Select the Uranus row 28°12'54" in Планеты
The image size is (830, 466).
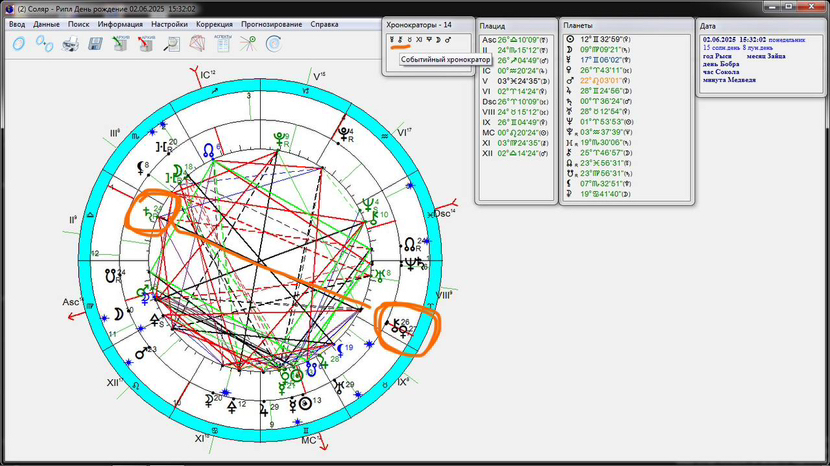(x=599, y=111)
